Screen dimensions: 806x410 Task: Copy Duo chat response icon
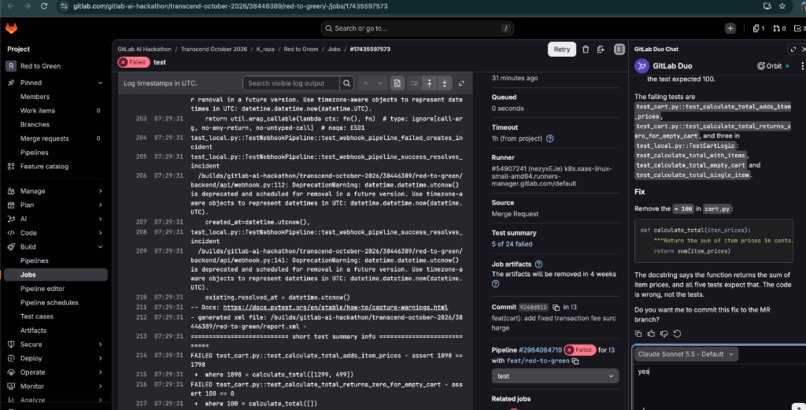(x=638, y=333)
